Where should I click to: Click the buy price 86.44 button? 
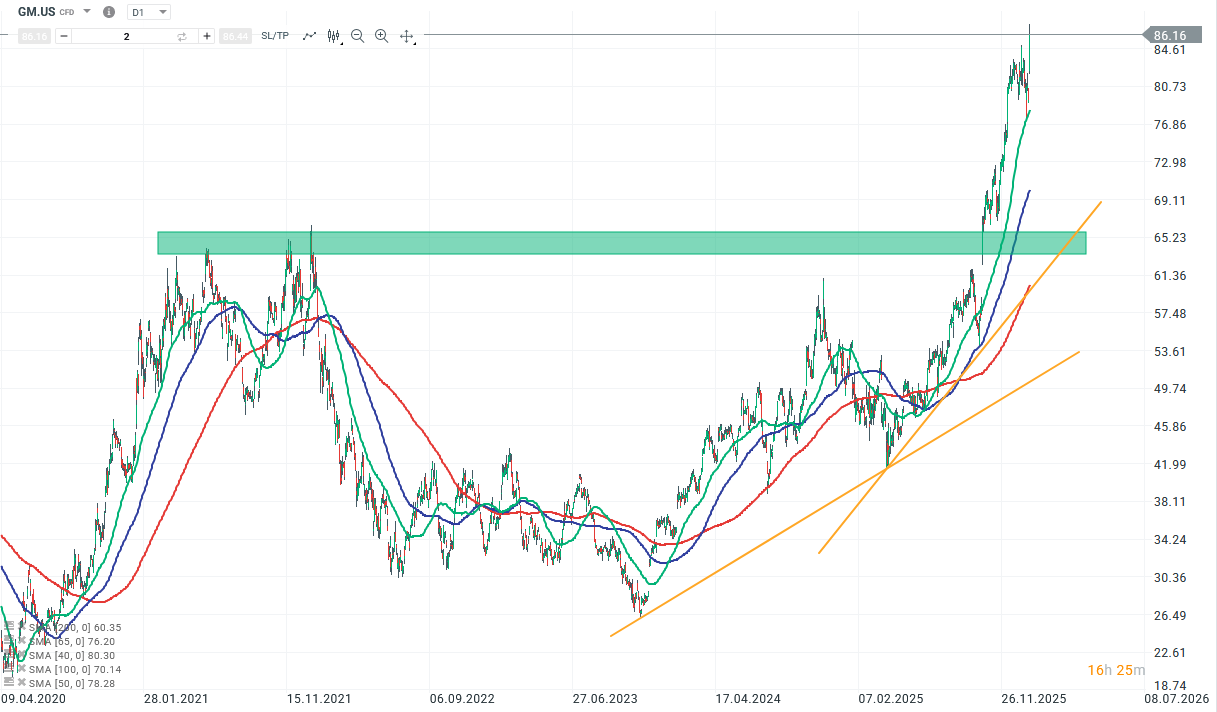pyautogui.click(x=235, y=35)
